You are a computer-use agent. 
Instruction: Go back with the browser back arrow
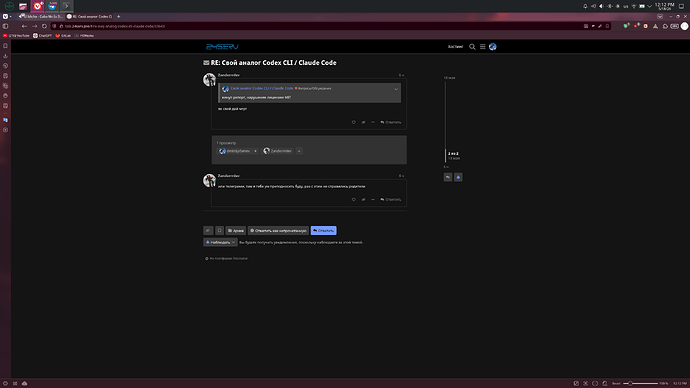(x=24, y=26)
